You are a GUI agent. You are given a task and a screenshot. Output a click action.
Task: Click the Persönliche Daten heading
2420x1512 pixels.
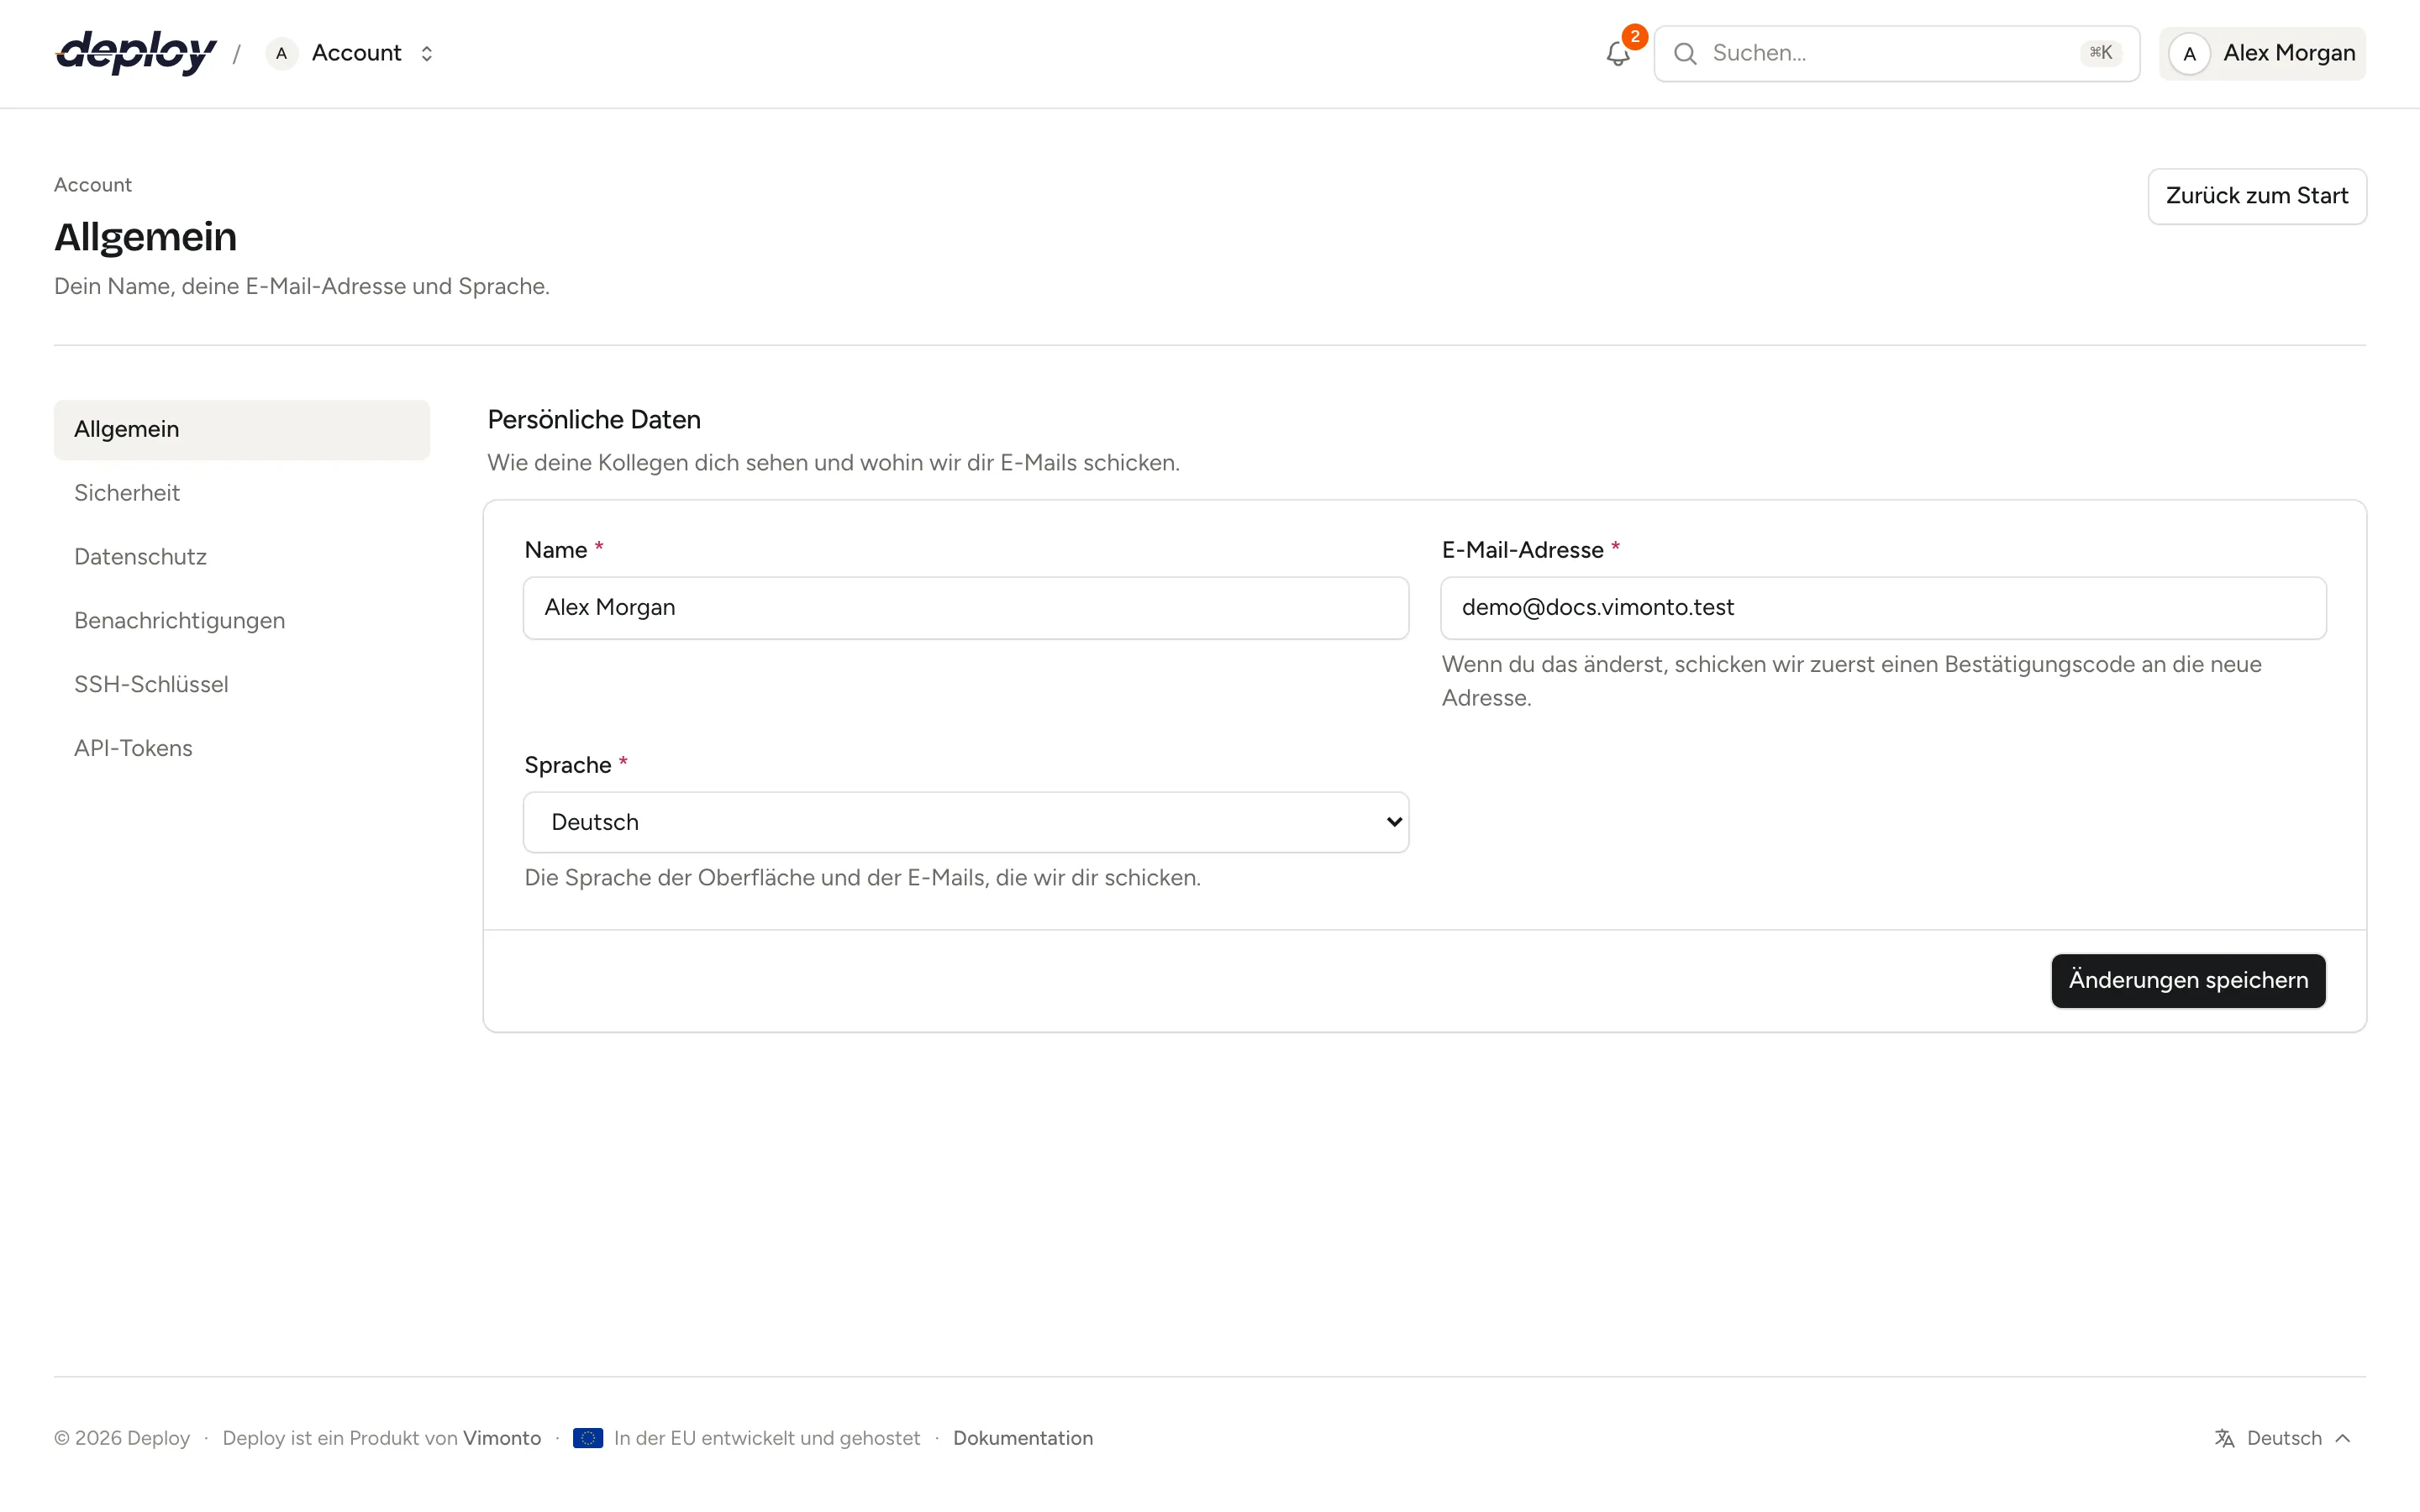(x=594, y=420)
